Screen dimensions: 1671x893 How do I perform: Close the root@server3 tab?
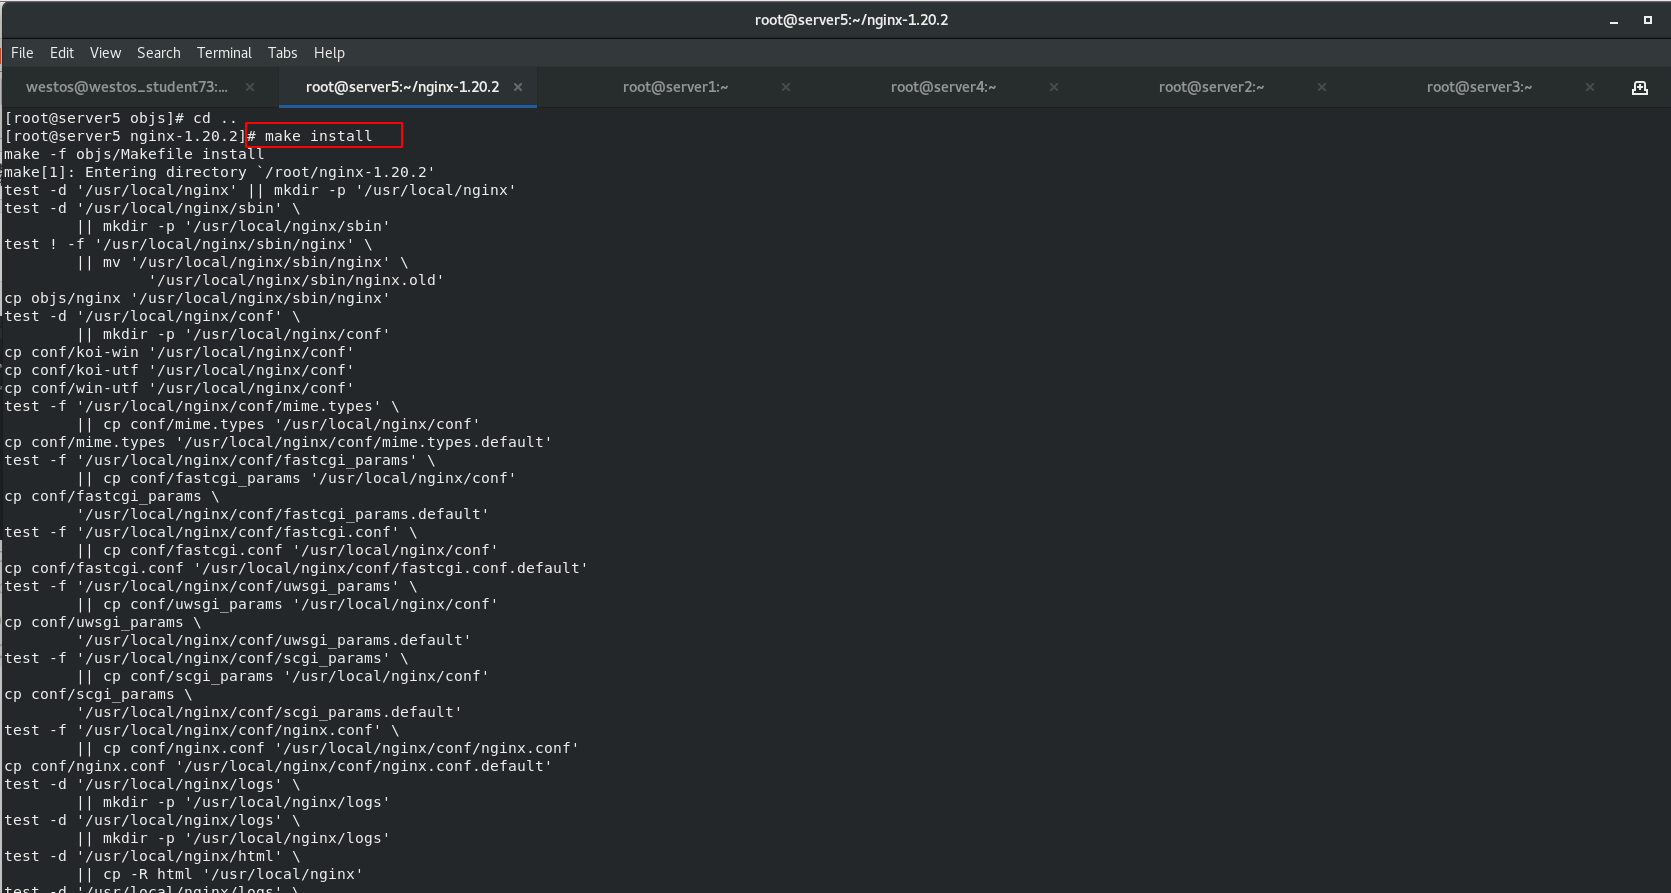[1590, 87]
